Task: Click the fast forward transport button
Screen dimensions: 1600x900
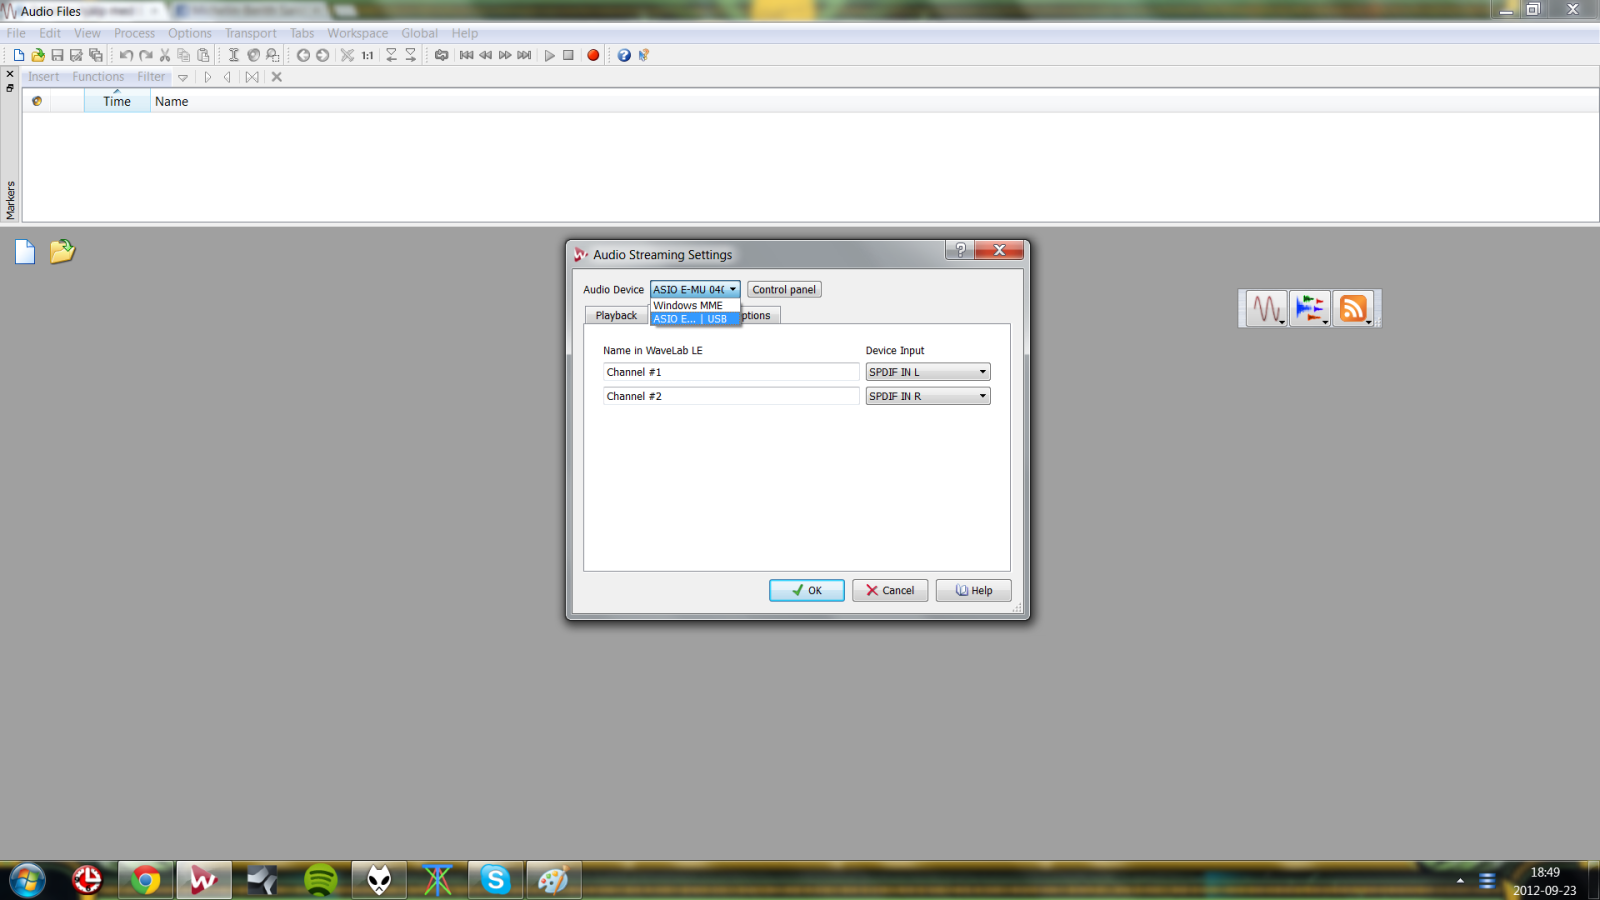Action: [505, 55]
